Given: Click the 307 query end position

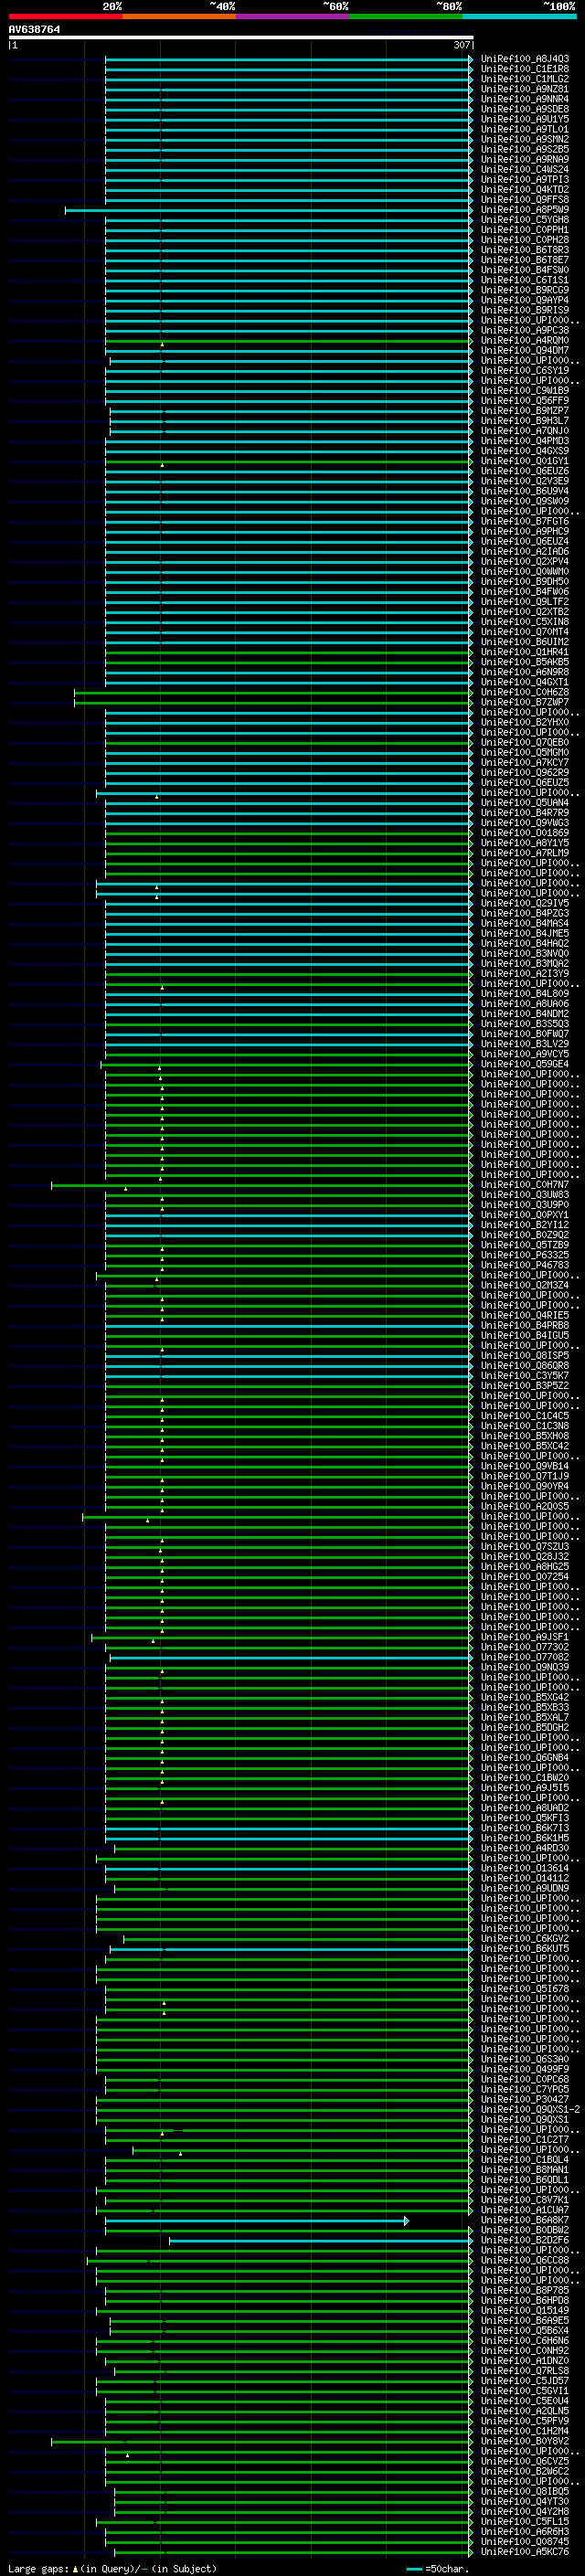Looking at the screenshot, I should click(461, 45).
